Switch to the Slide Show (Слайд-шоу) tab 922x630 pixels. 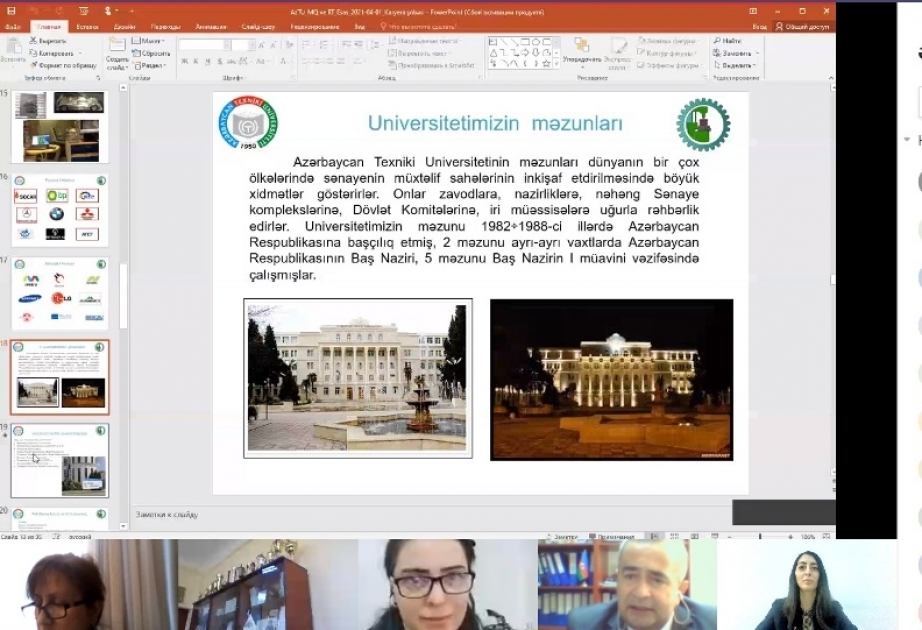(x=258, y=26)
